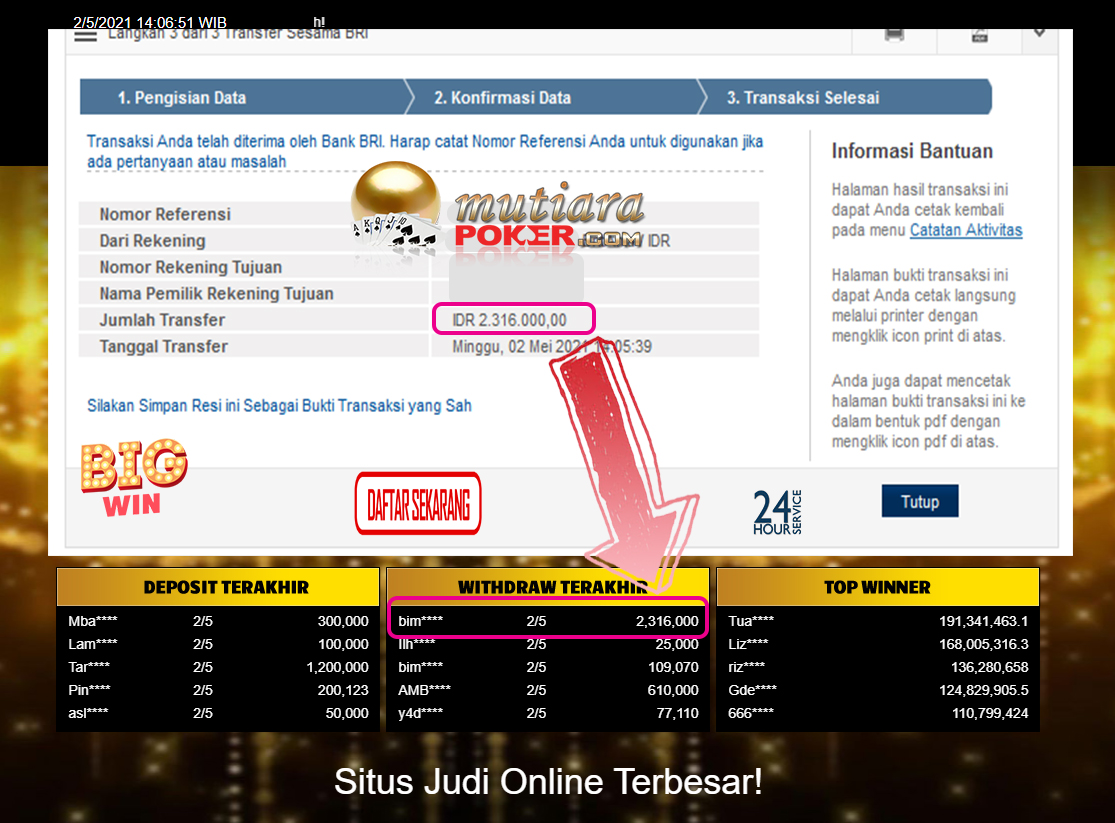Screen dimensions: 1115x823
Task: Click the 'Nomor Rekening Tujuan' label
Action: click(191, 267)
